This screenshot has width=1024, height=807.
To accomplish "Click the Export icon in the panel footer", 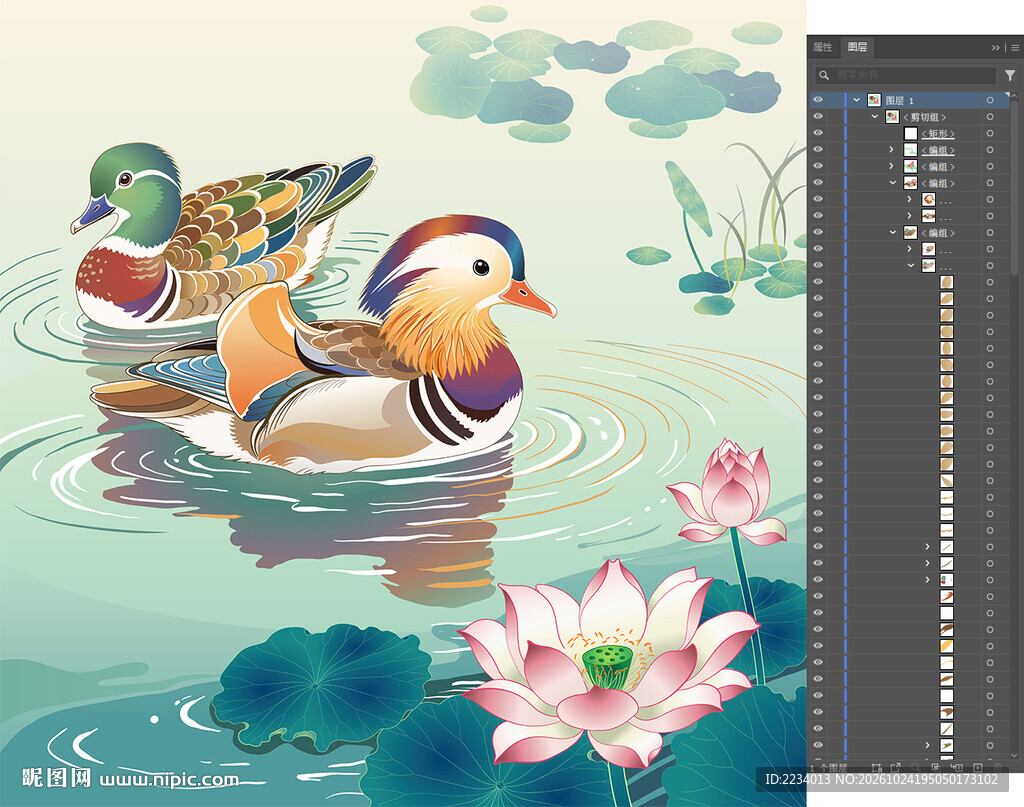I will click(x=895, y=768).
